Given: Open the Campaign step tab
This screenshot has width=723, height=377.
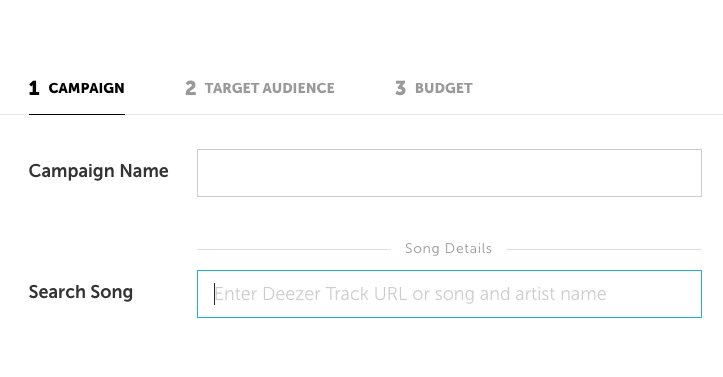Looking at the screenshot, I should point(77,88).
